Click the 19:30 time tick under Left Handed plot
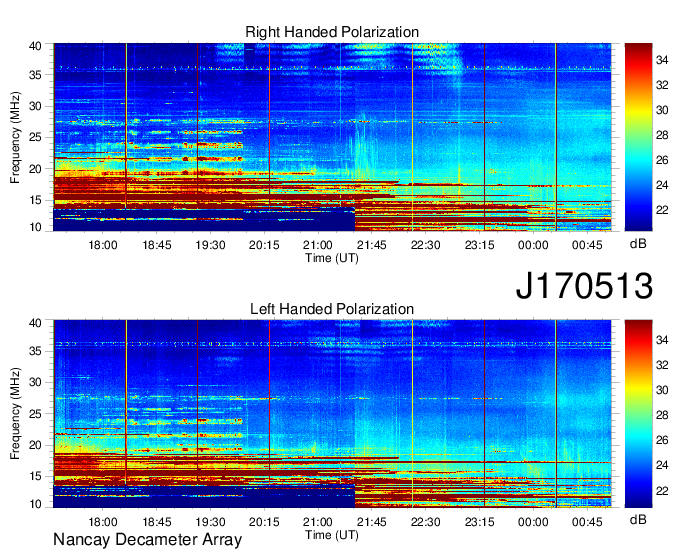 tap(210, 522)
